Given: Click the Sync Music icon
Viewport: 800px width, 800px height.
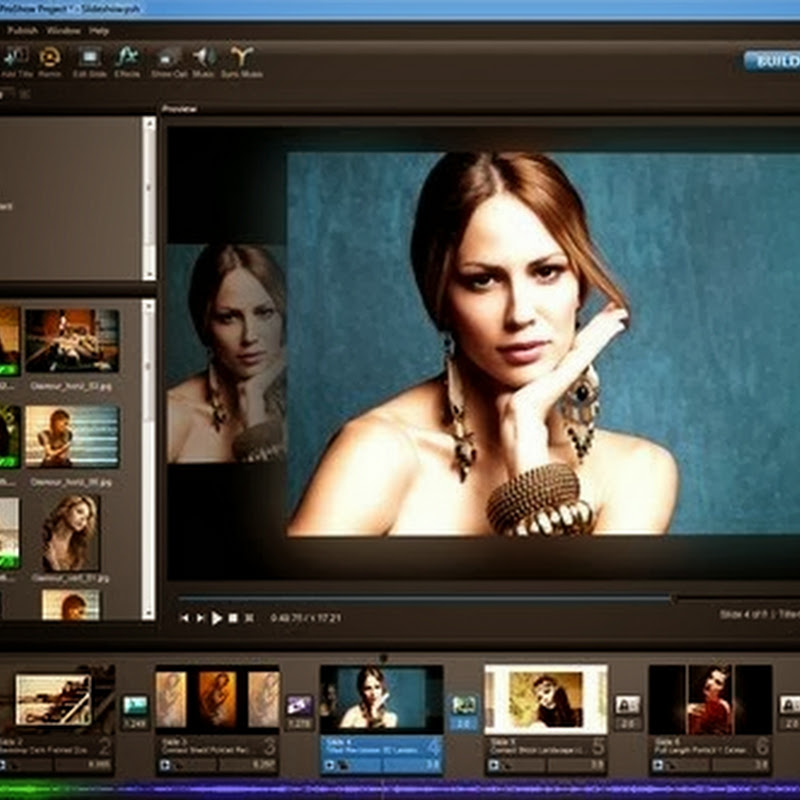Looking at the screenshot, I should 240,59.
